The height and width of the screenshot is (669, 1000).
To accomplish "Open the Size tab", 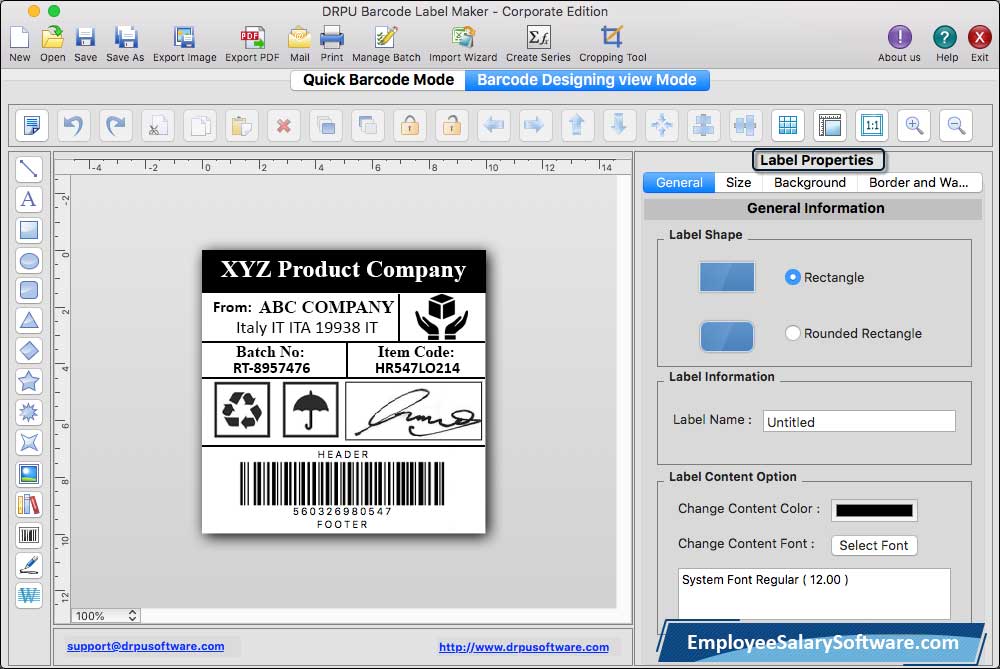I will (x=739, y=182).
